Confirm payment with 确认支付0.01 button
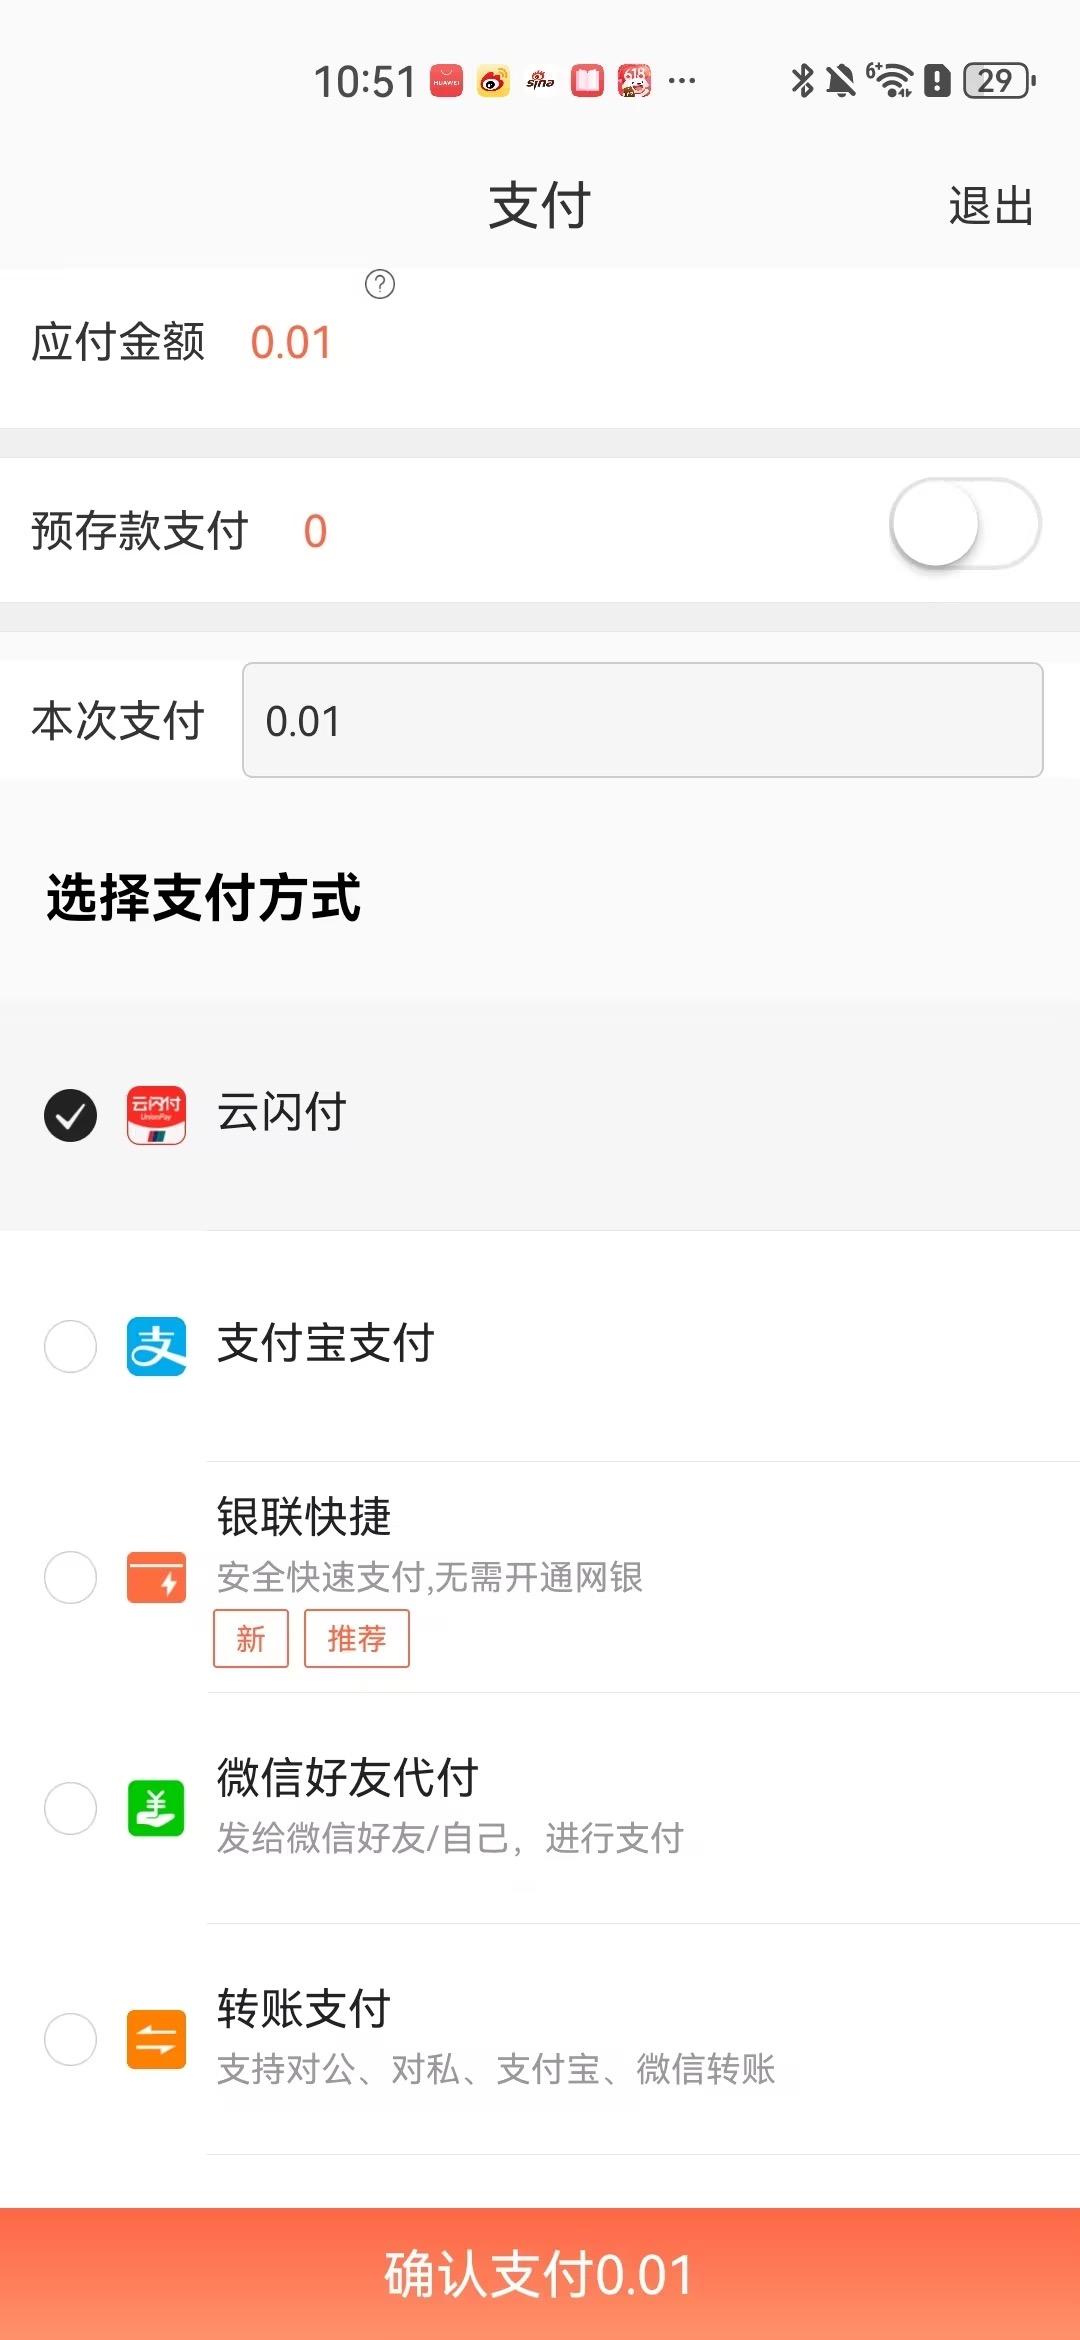The image size is (1080, 2340). pos(540,2274)
